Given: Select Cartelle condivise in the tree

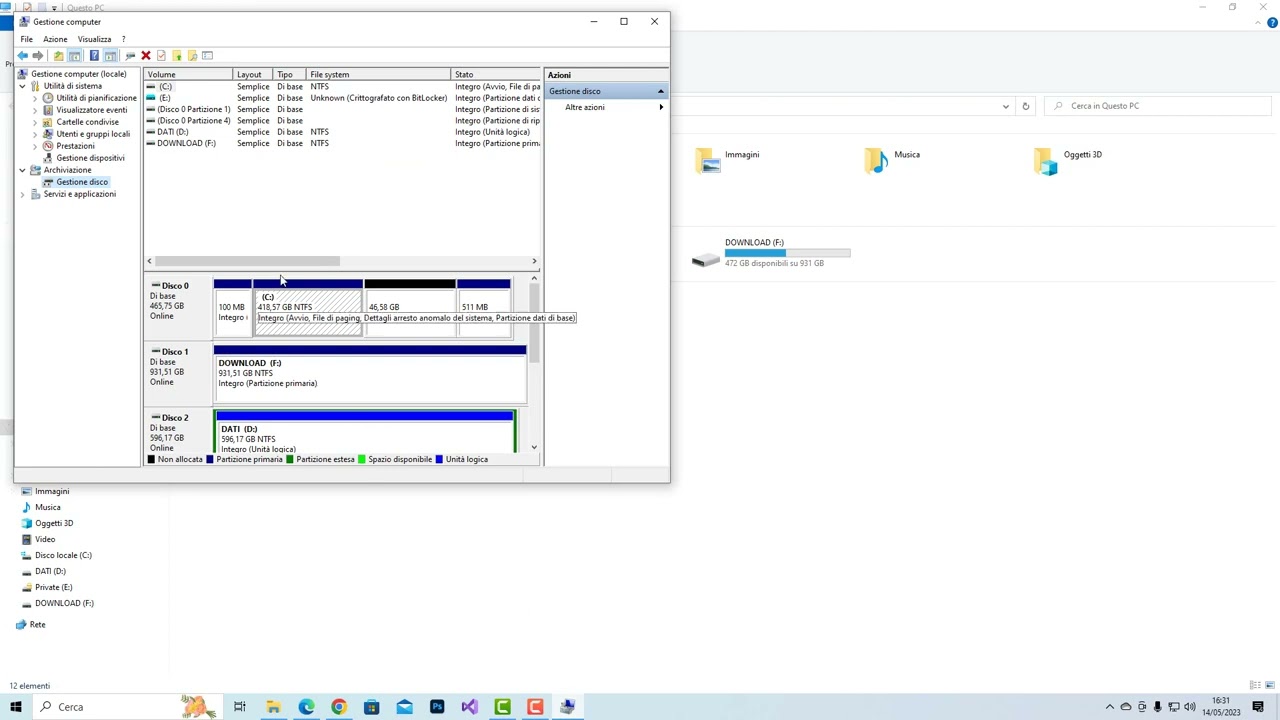Looking at the screenshot, I should [x=87, y=122].
